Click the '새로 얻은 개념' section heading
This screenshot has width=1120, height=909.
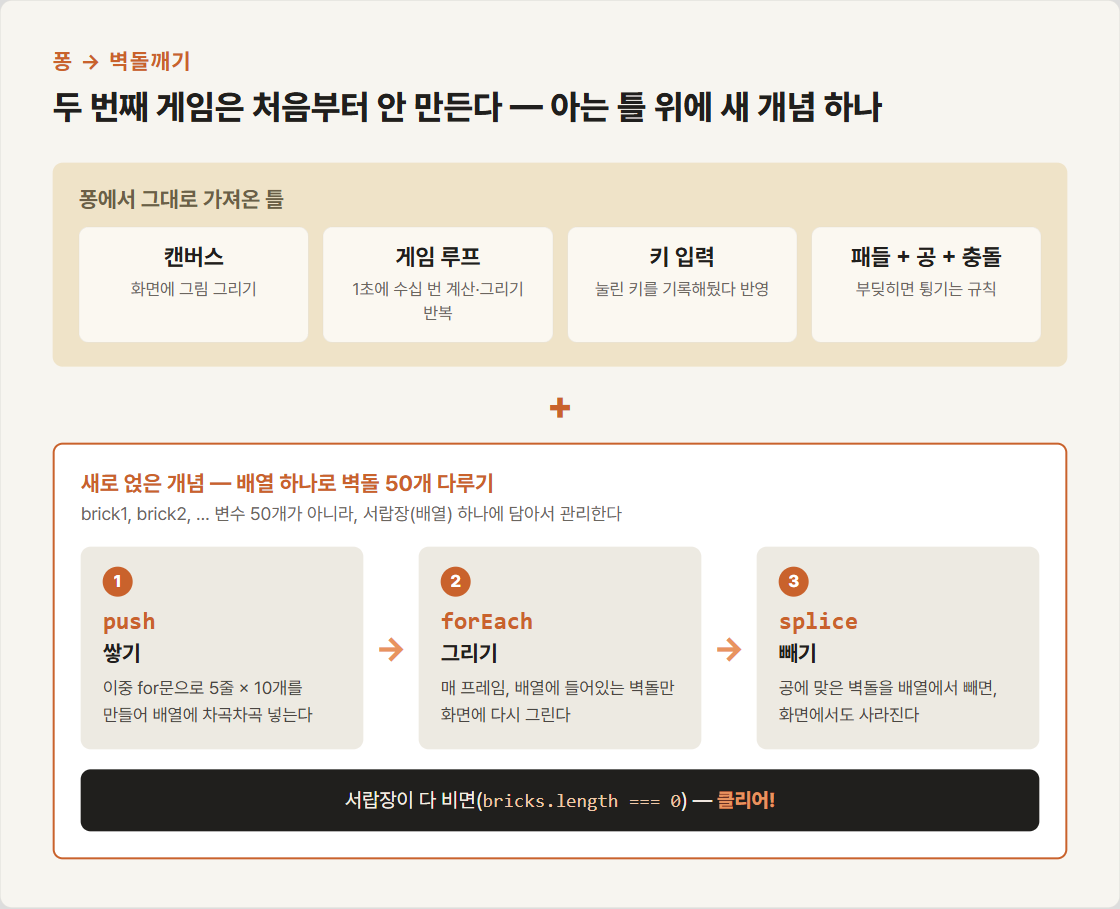(x=287, y=483)
